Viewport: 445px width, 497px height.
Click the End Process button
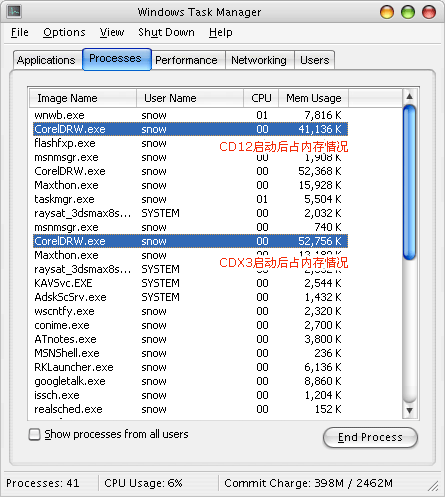[370, 437]
